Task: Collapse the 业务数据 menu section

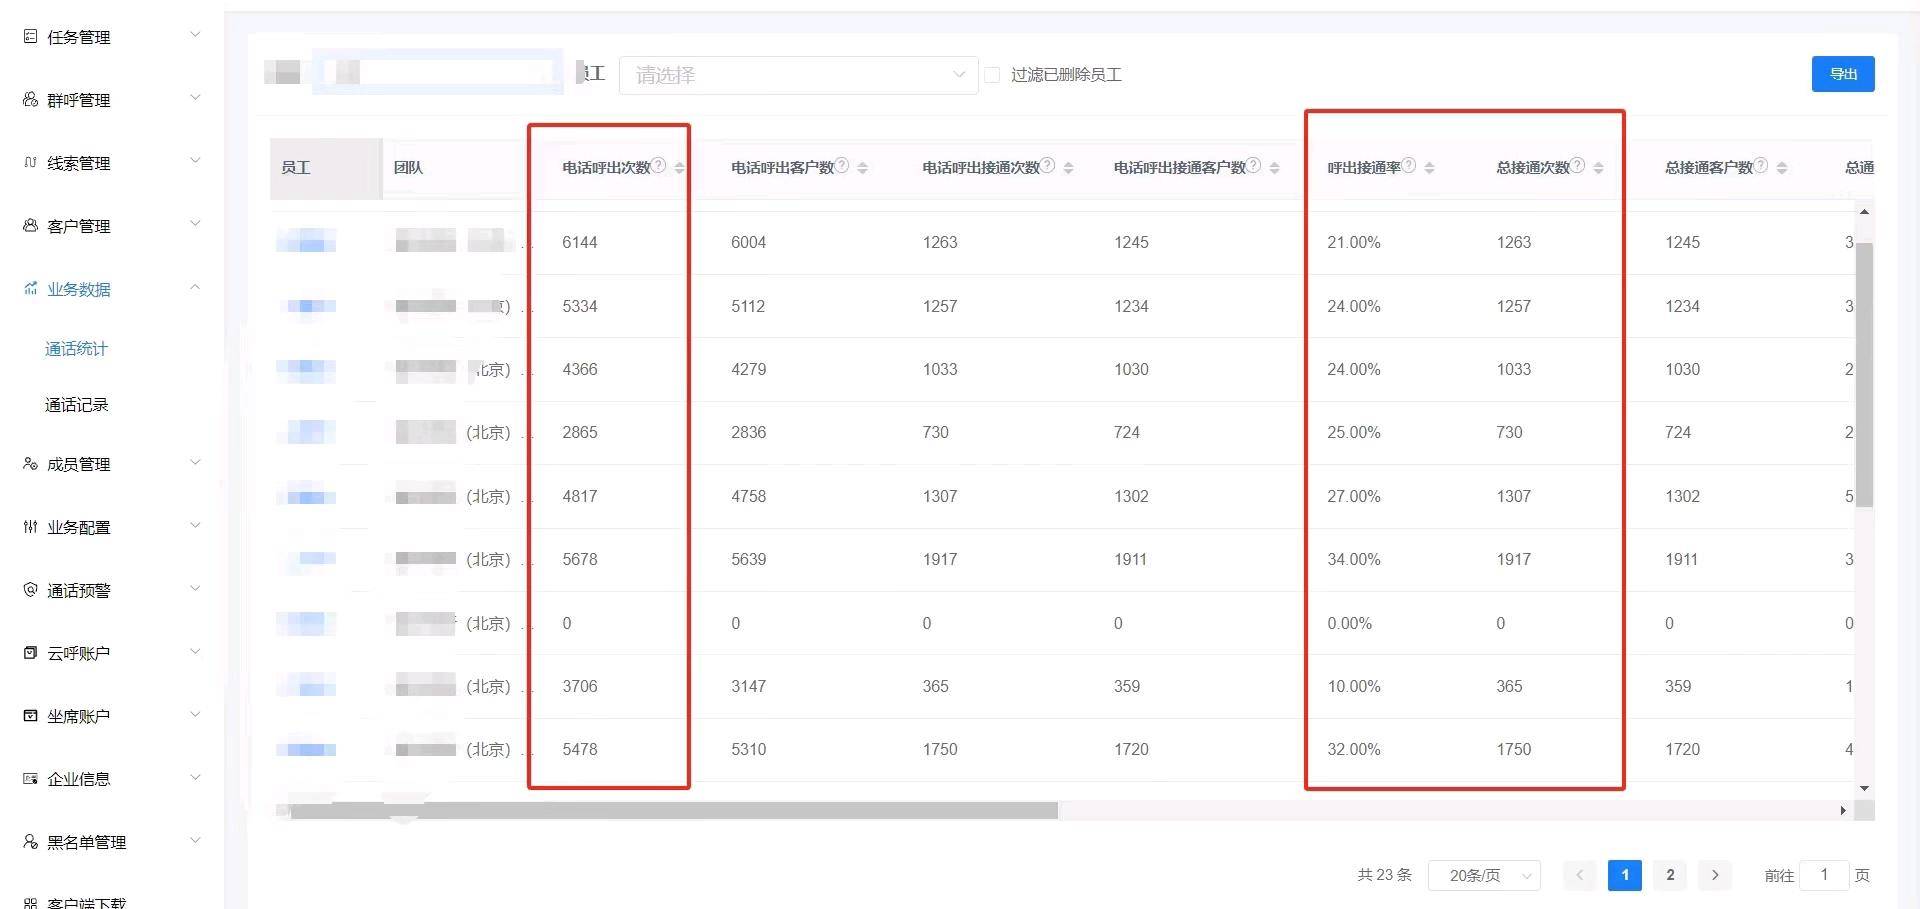Action: [195, 288]
